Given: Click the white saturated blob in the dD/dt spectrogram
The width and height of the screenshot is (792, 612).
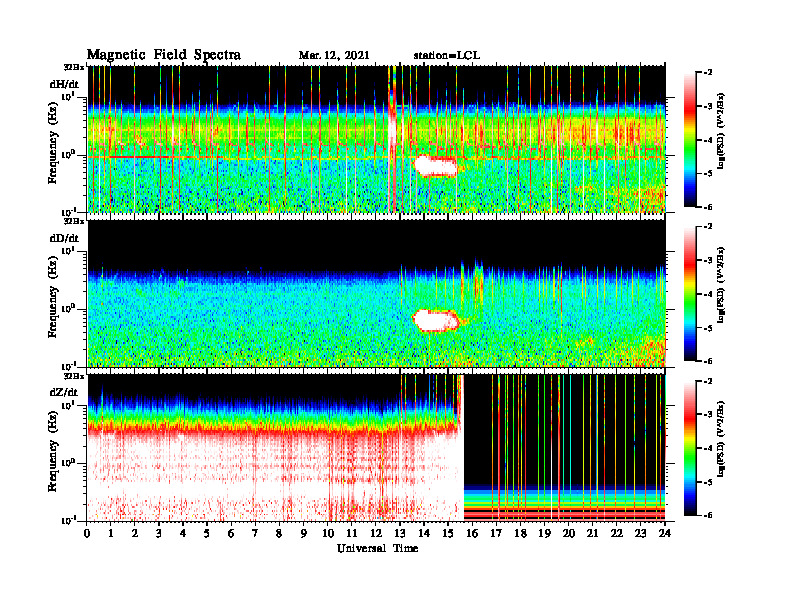Looking at the screenshot, I should (x=435, y=320).
